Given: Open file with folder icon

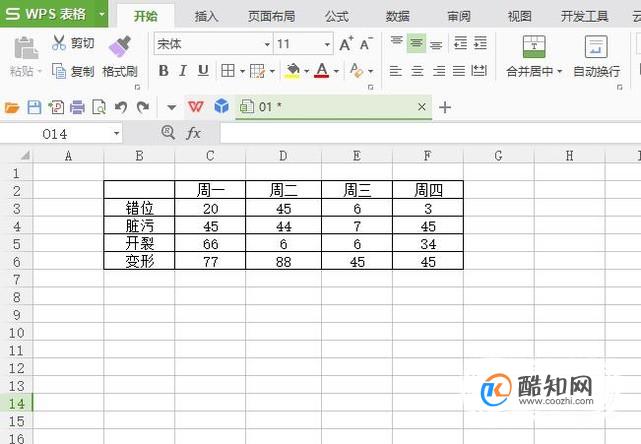Looking at the screenshot, I should (12, 108).
